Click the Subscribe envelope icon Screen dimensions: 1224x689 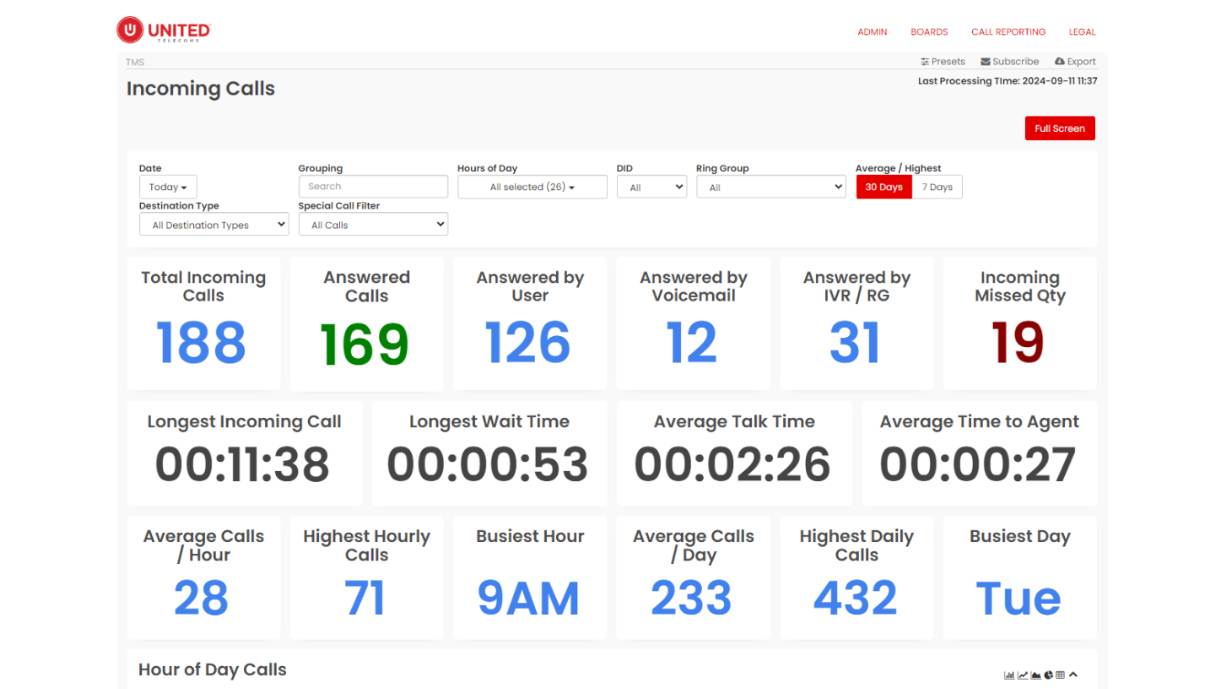coord(1009,61)
